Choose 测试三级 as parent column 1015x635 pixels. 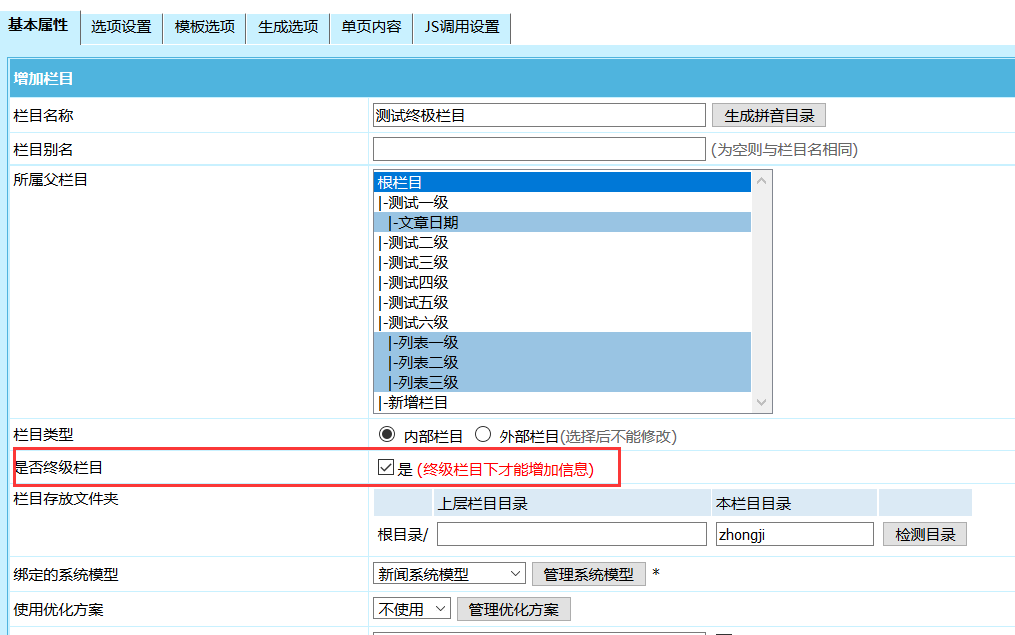pyautogui.click(x=562, y=263)
